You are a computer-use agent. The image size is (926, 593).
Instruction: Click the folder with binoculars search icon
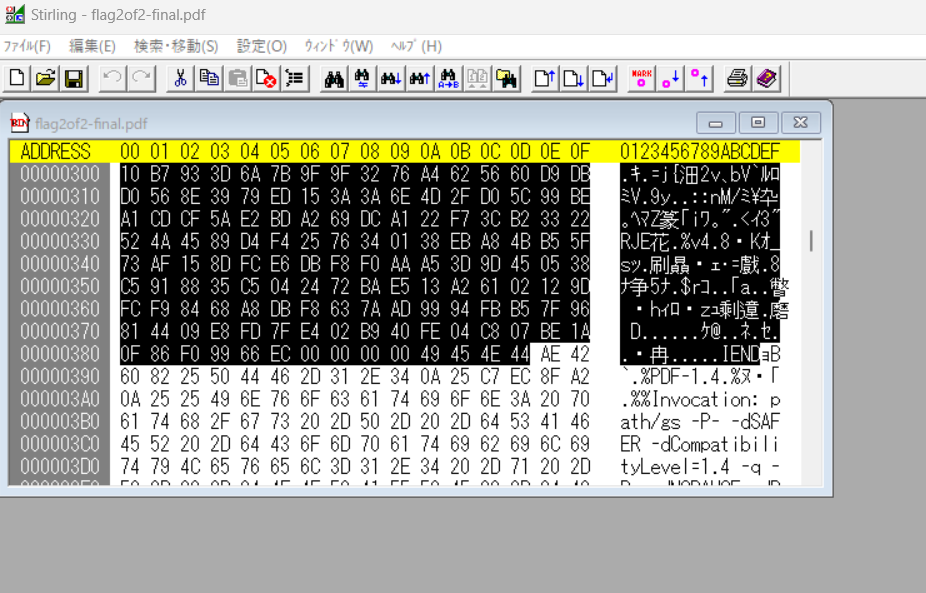click(x=506, y=78)
